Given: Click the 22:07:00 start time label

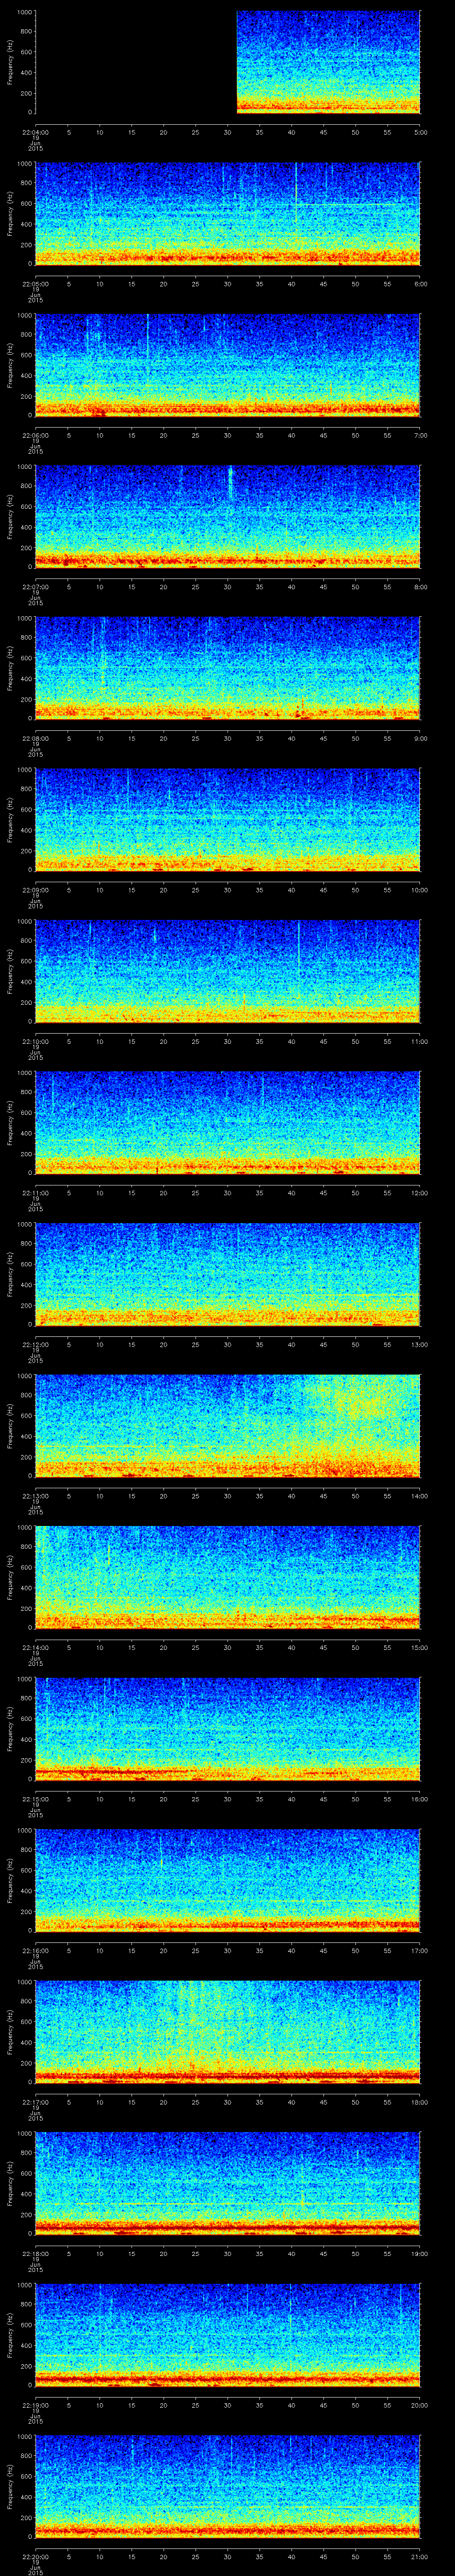Looking at the screenshot, I should (35, 587).
